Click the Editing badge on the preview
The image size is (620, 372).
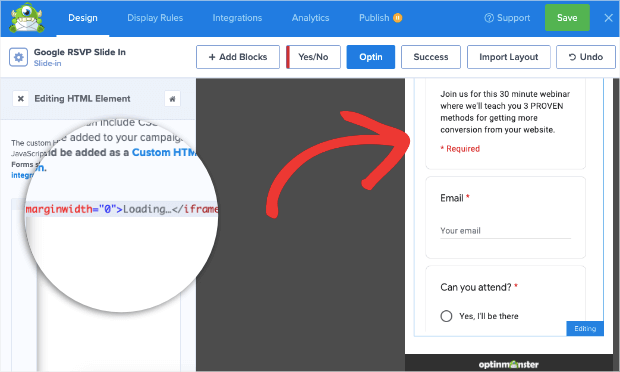pos(585,329)
